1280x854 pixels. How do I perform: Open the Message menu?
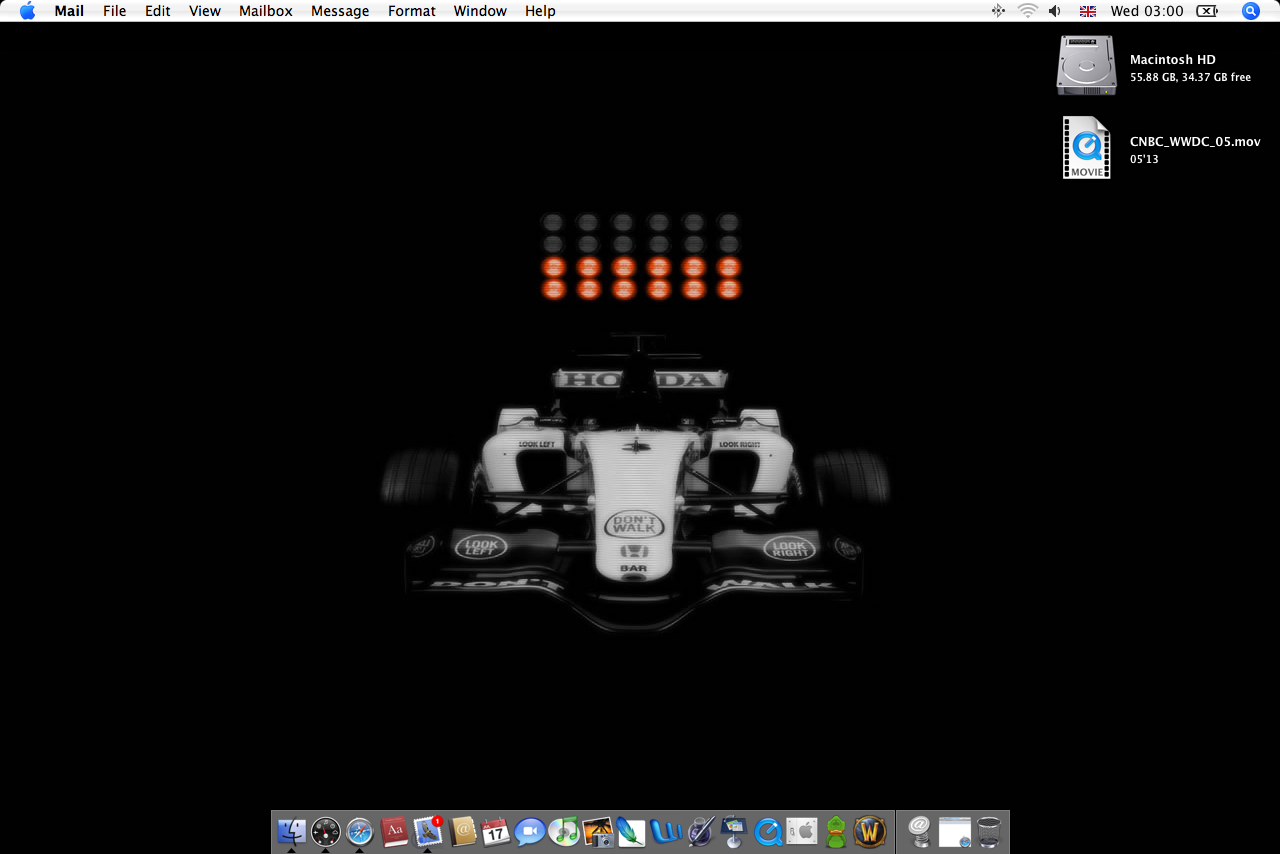coord(340,11)
